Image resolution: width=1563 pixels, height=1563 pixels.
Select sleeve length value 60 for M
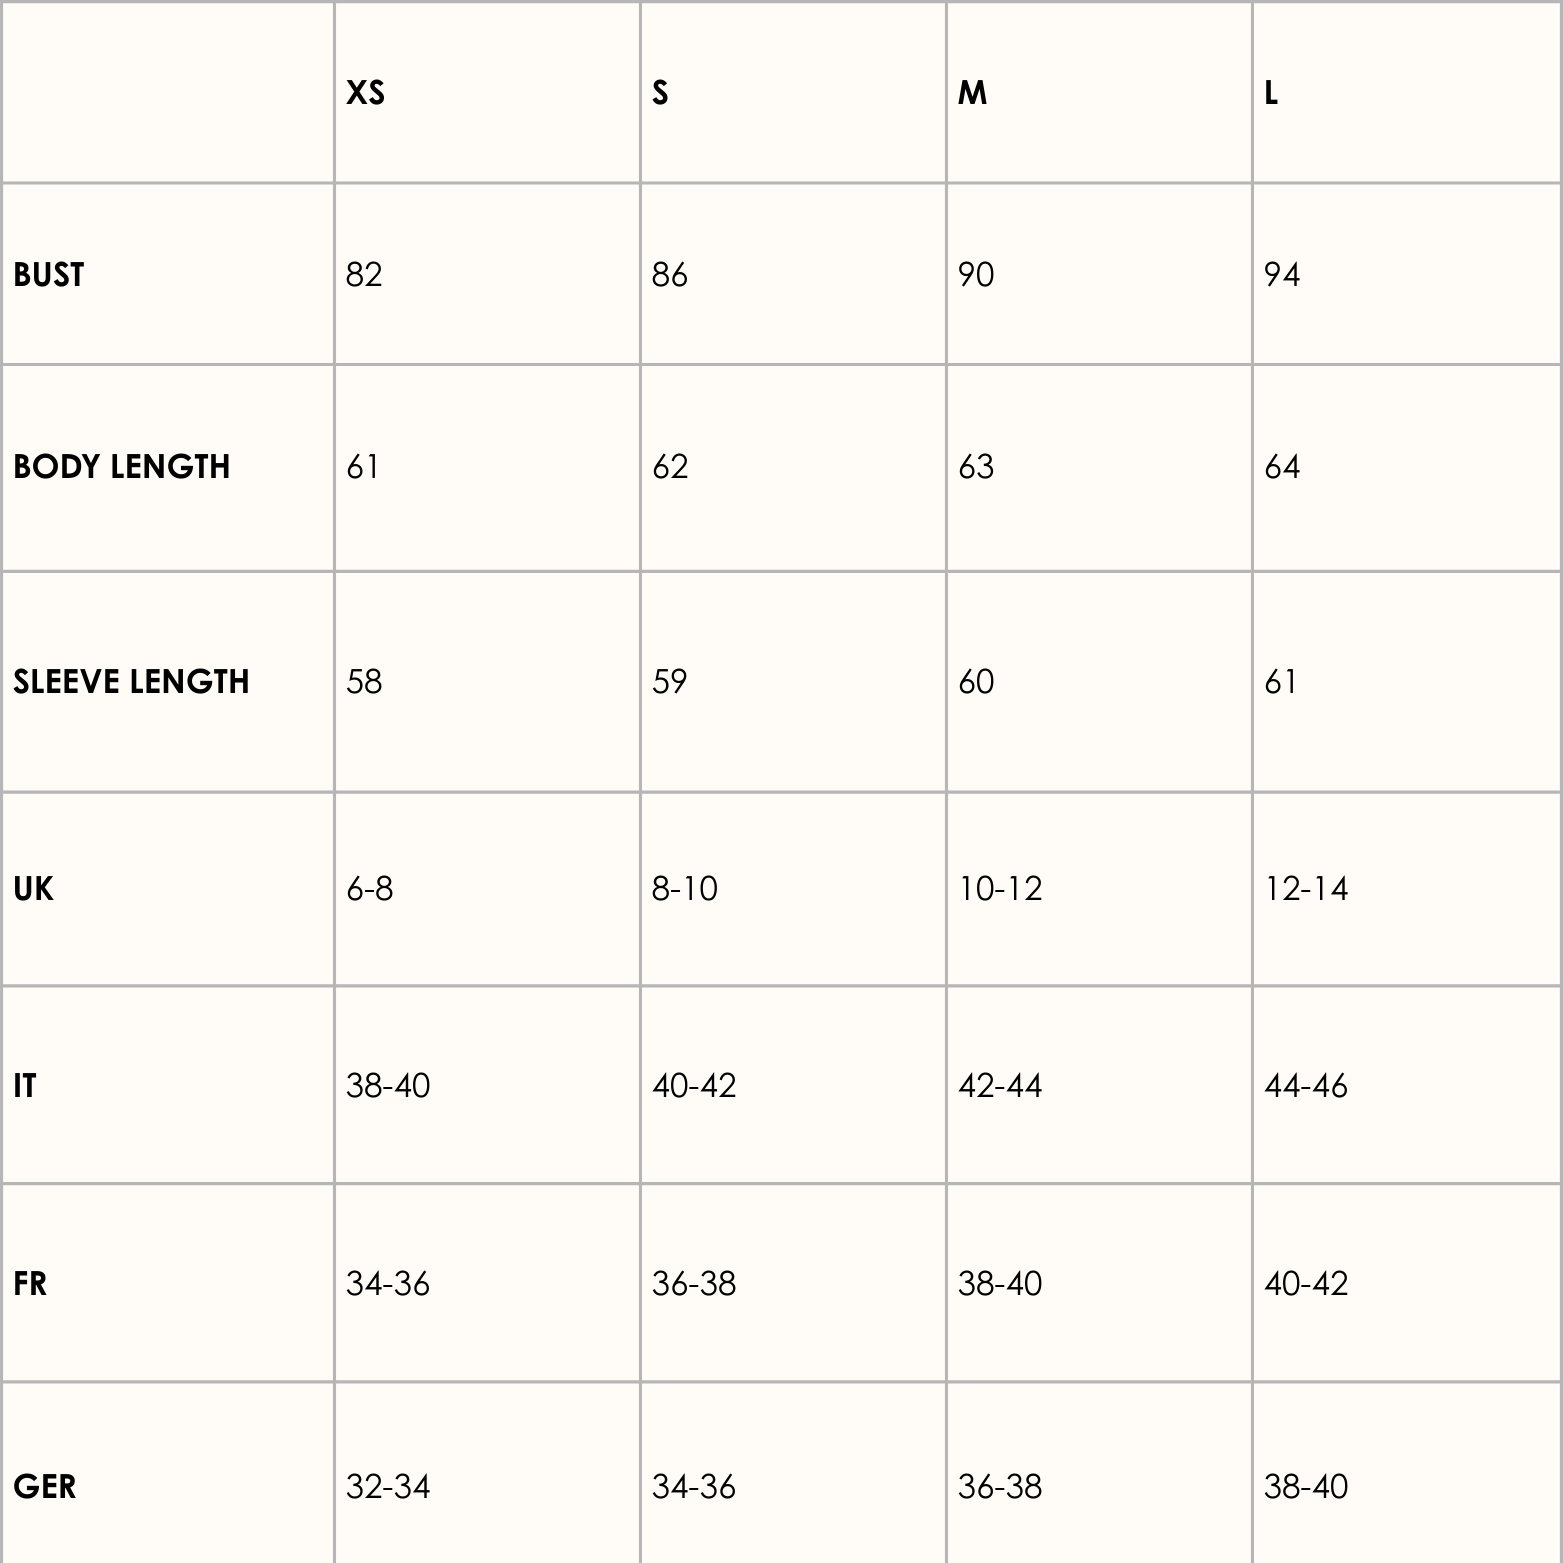coord(976,682)
